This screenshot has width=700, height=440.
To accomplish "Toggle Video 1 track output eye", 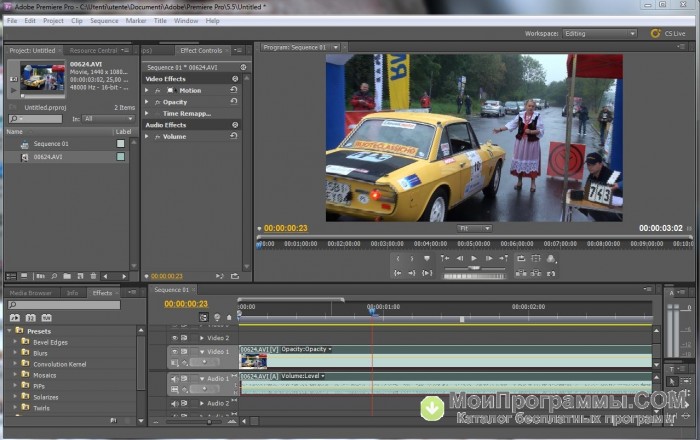I will pos(175,352).
